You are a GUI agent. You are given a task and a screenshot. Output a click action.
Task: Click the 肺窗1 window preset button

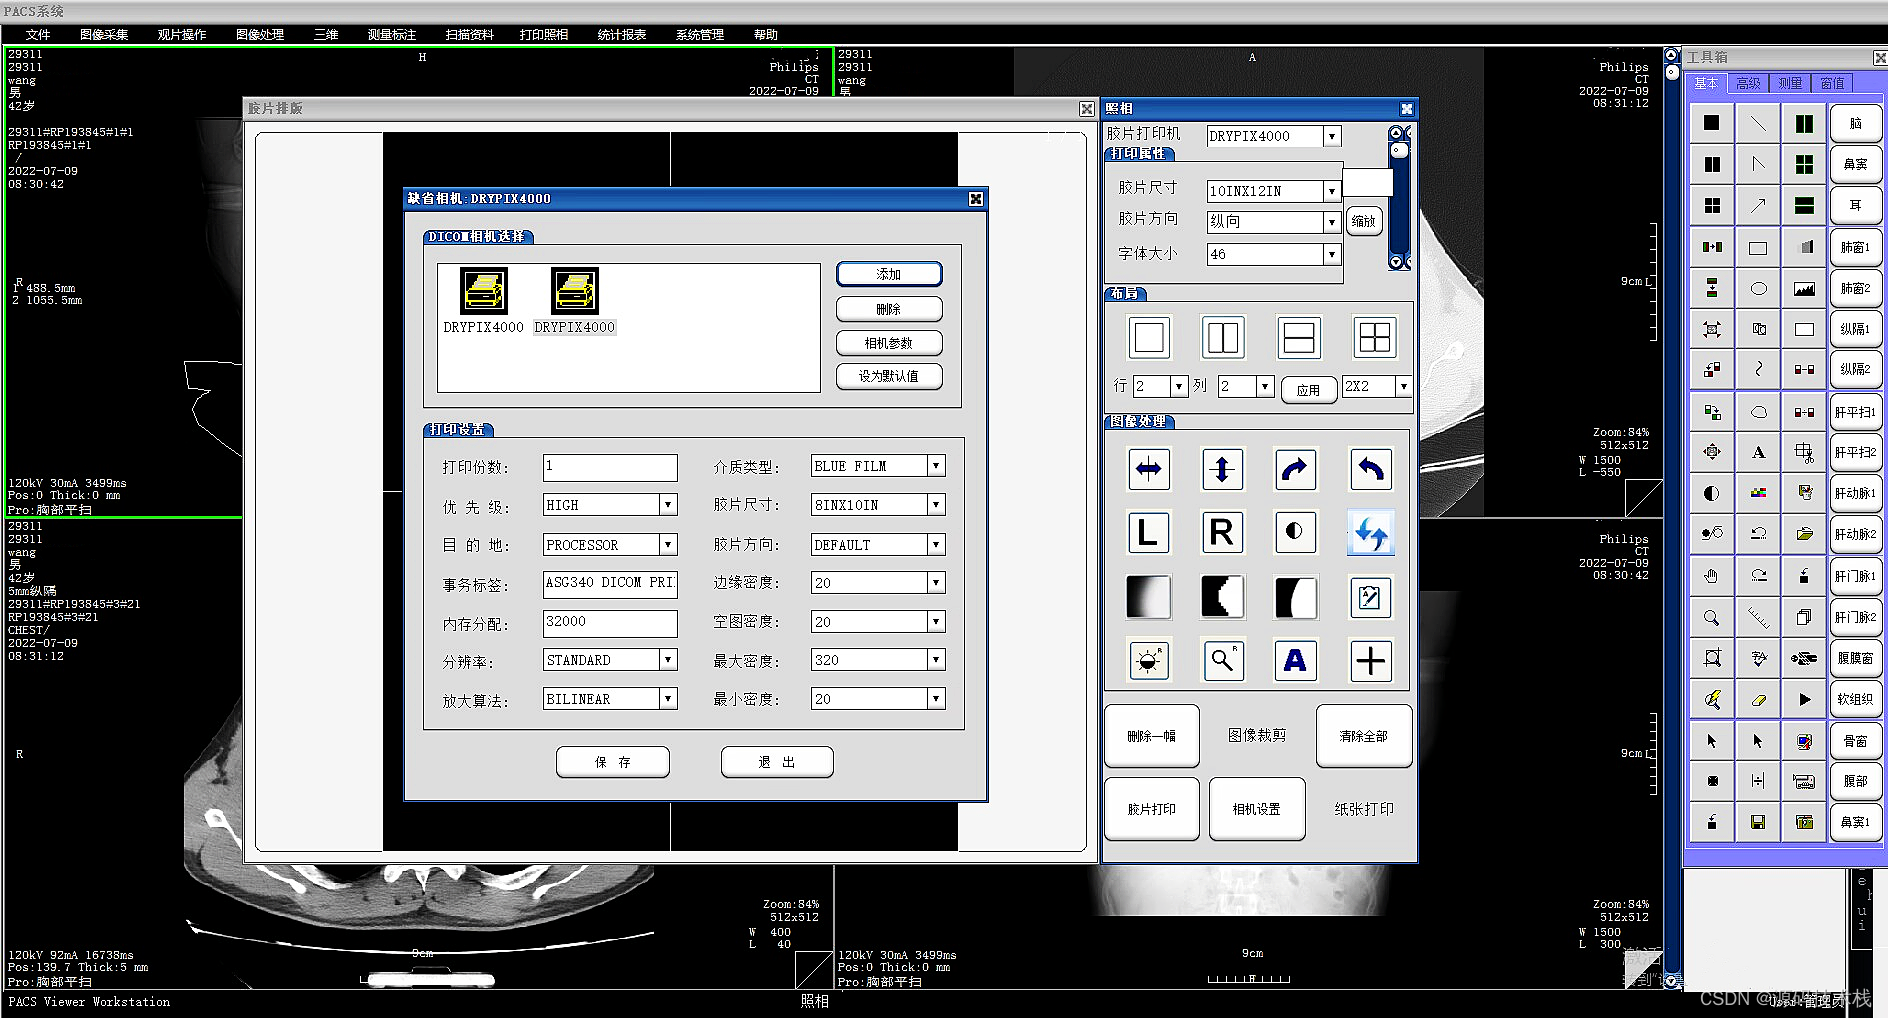[x=1855, y=247]
